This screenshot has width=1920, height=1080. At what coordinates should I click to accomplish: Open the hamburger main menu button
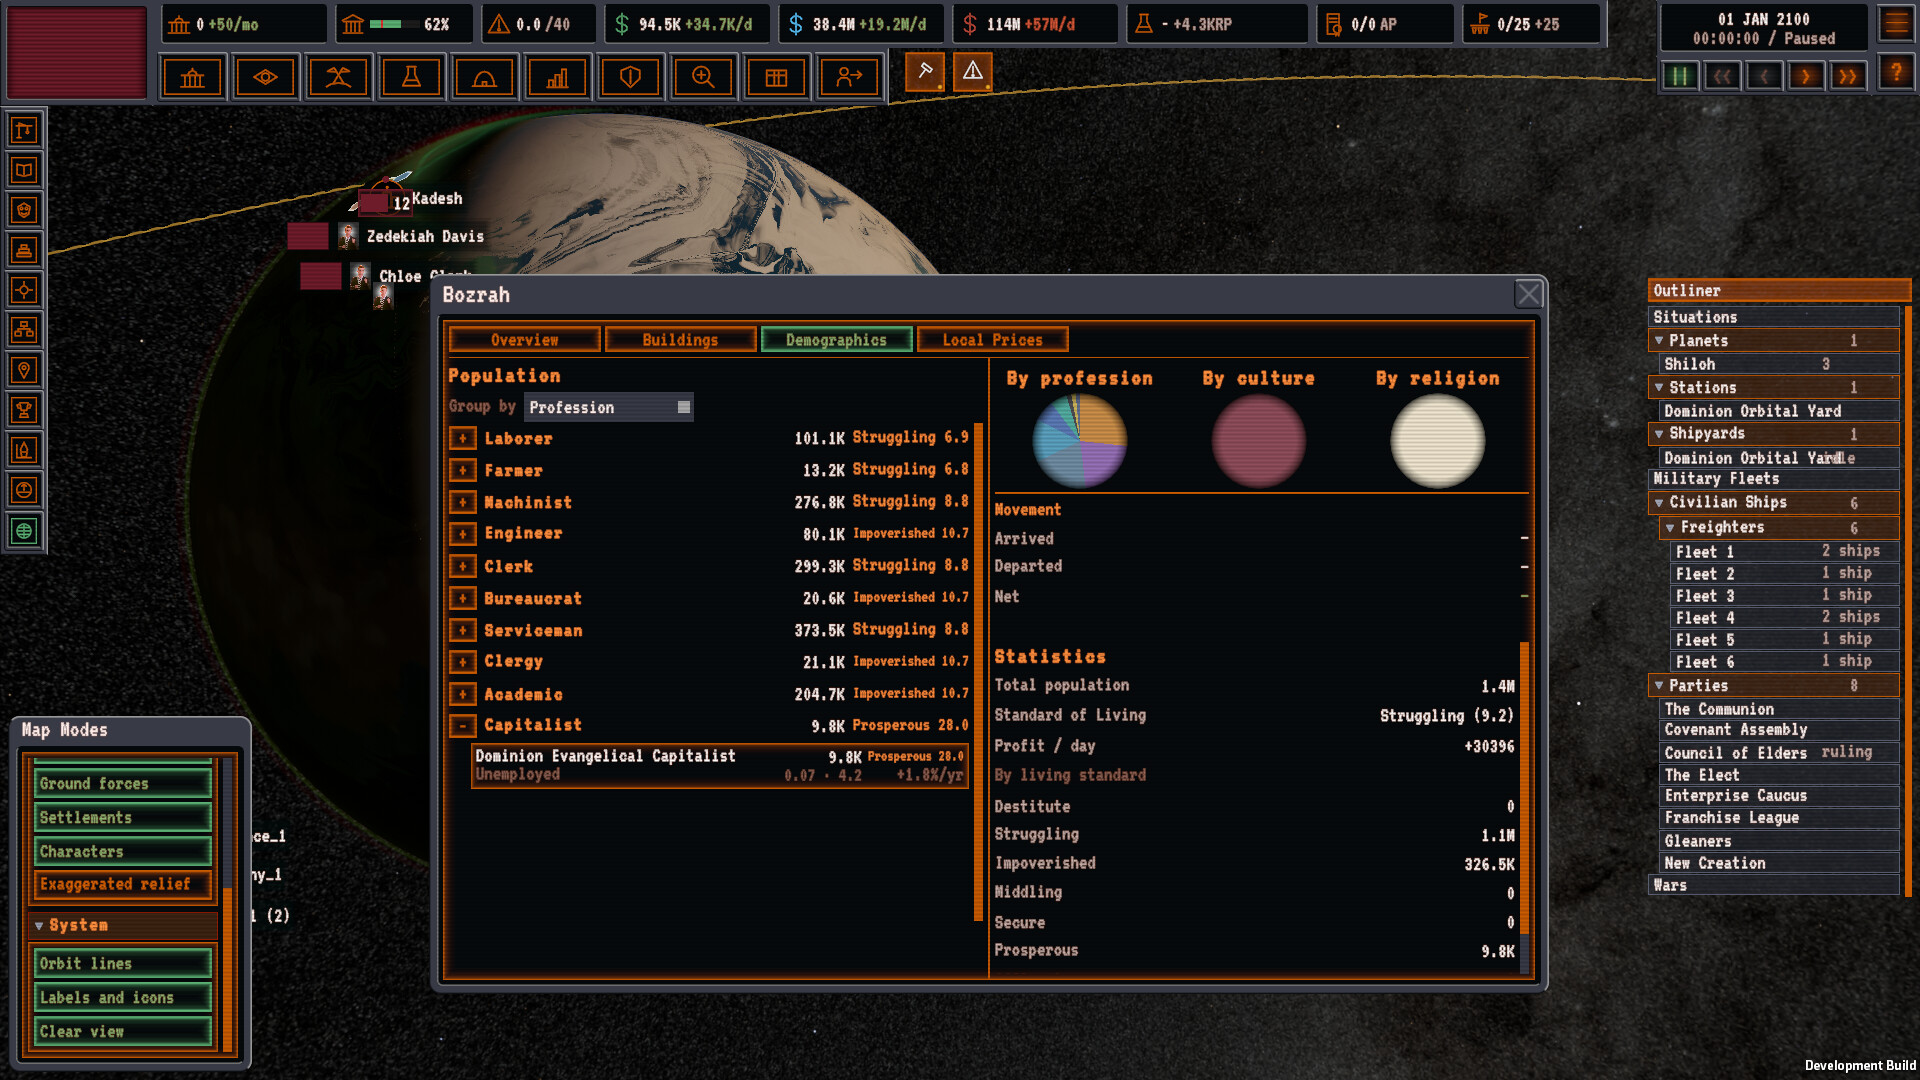click(x=1896, y=24)
